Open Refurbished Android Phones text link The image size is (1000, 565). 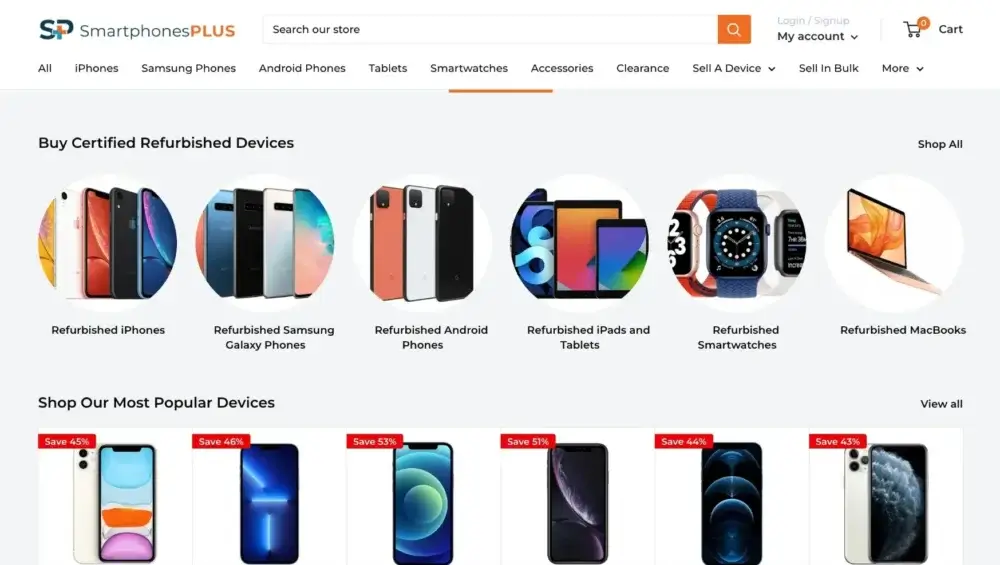tap(431, 337)
